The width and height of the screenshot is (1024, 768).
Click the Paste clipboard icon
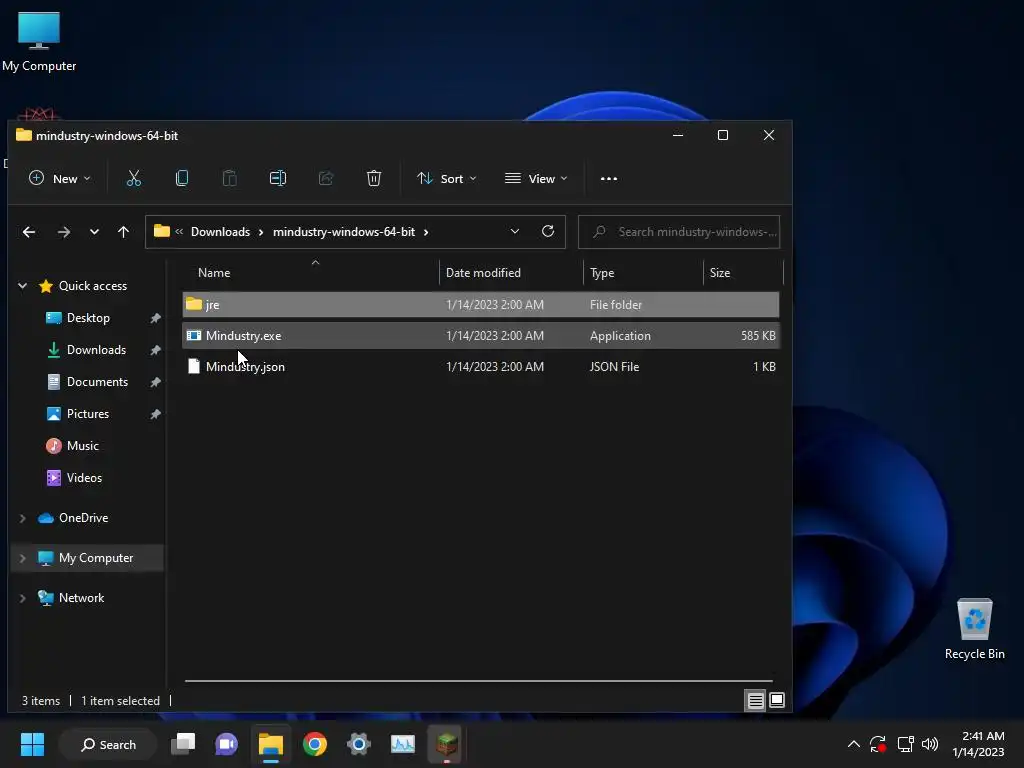pos(230,178)
